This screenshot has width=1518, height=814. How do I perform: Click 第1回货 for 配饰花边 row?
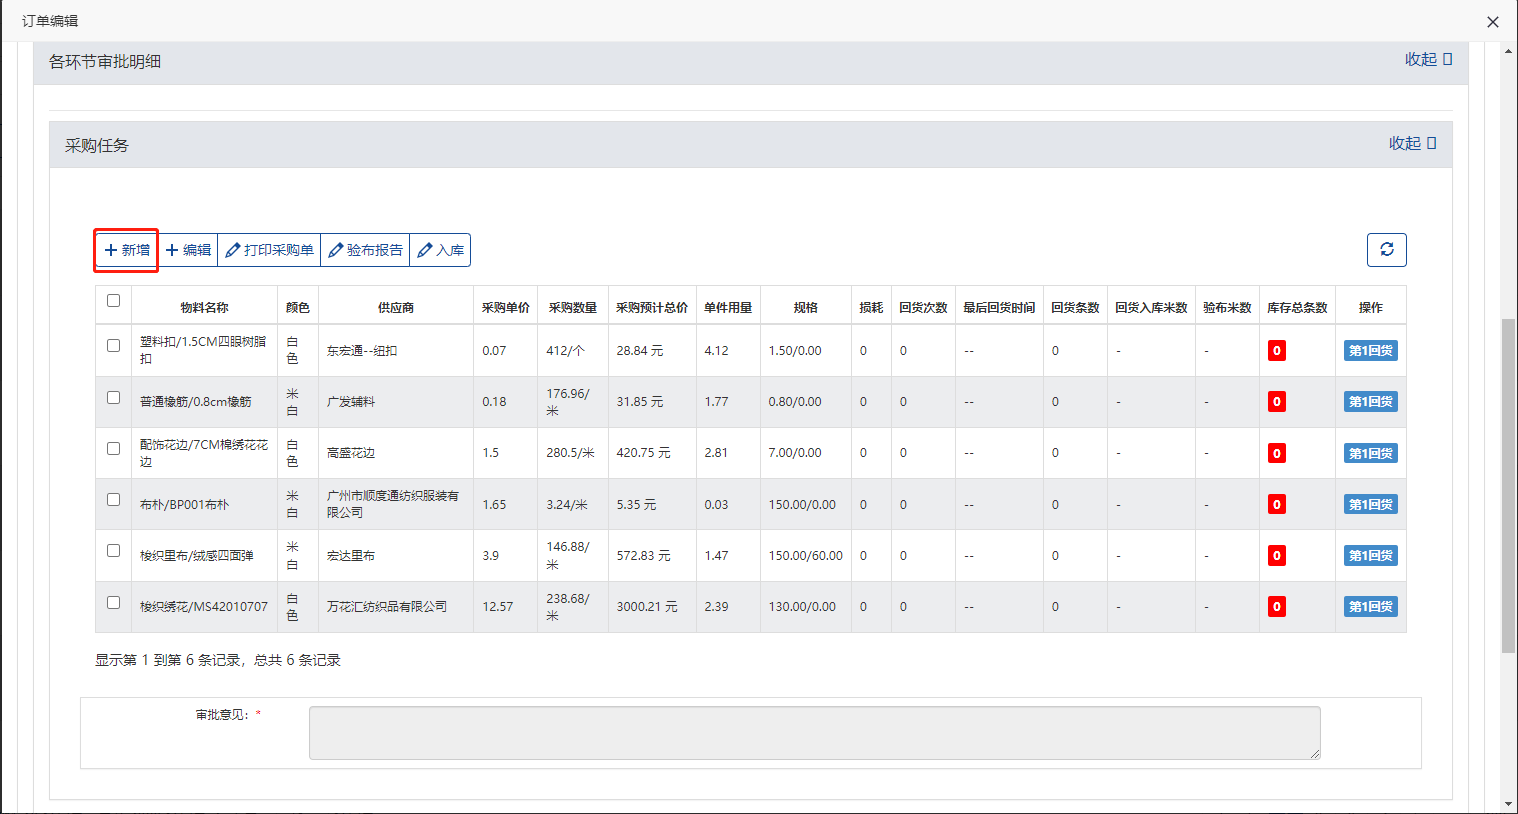click(1370, 454)
